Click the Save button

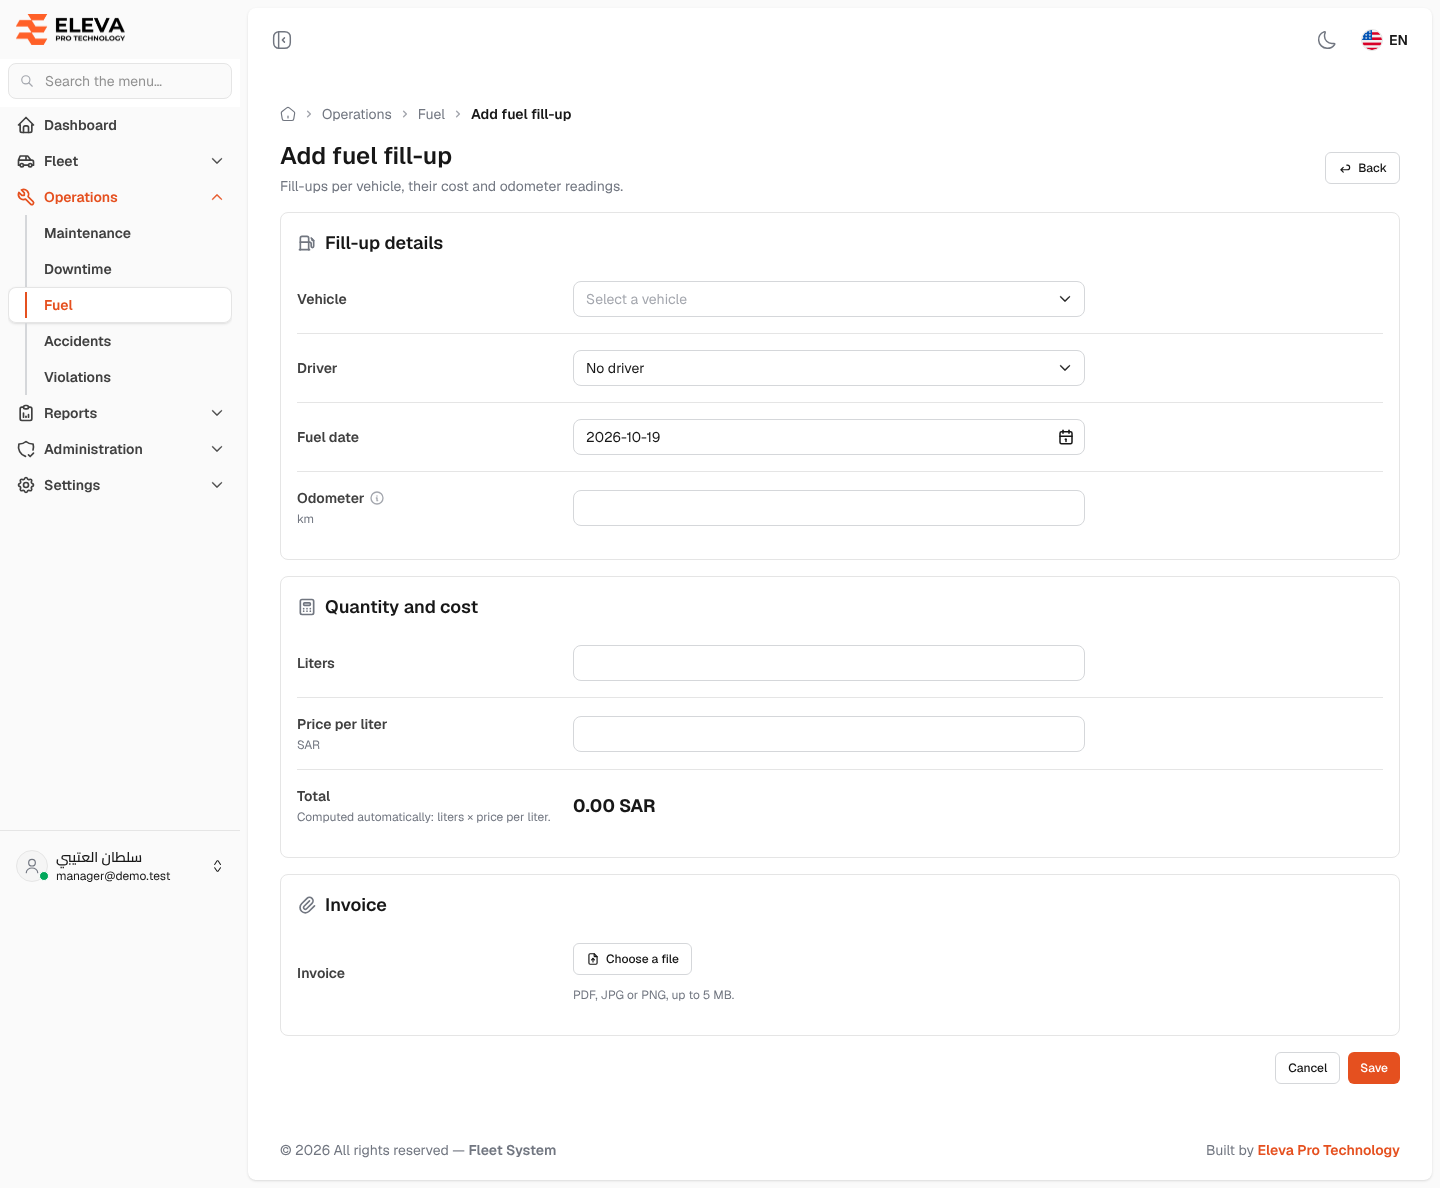tap(1374, 1068)
